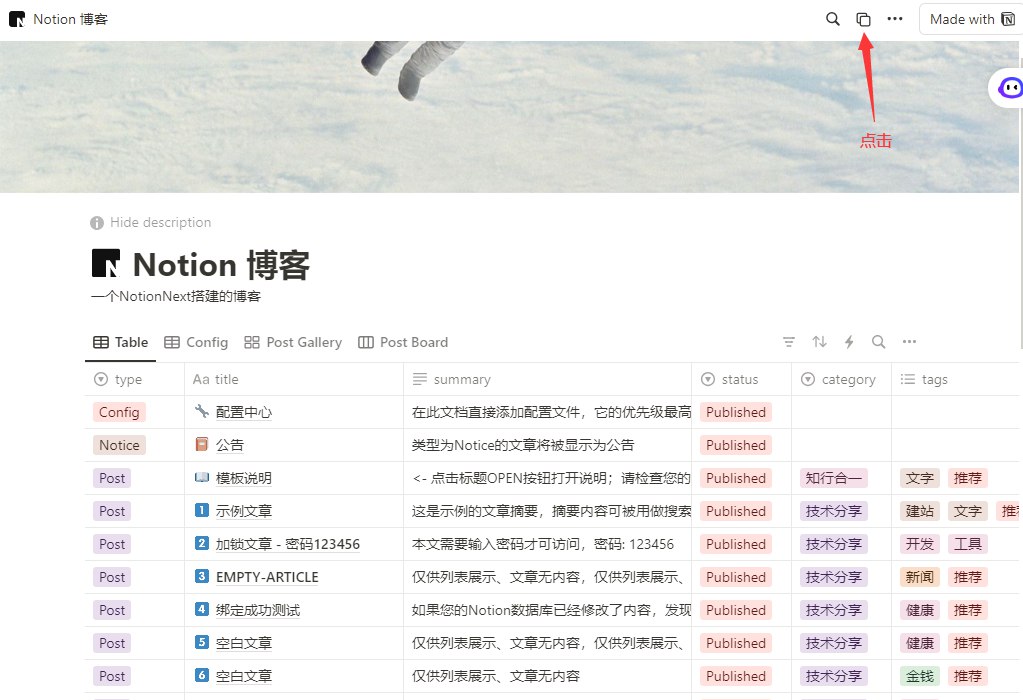Click 技术分享 category in 示例文章 row
Image resolution: width=1023 pixels, height=700 pixels.
[834, 511]
